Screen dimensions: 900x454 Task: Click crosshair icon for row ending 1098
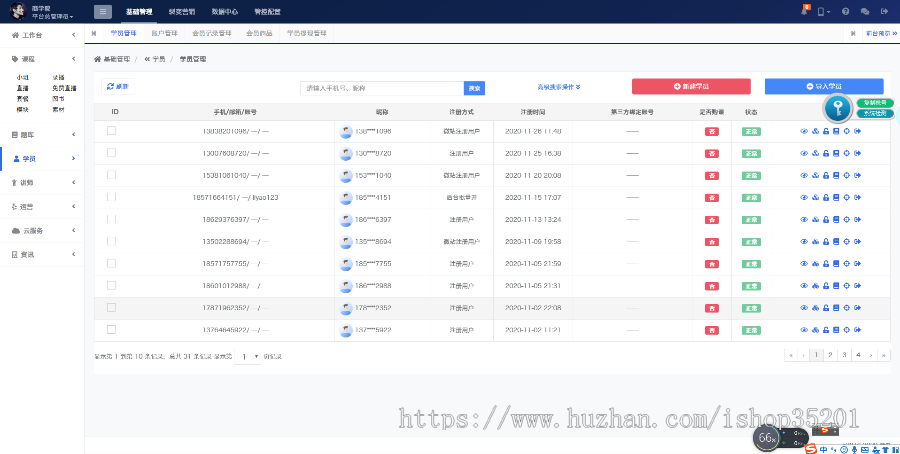[847, 131]
